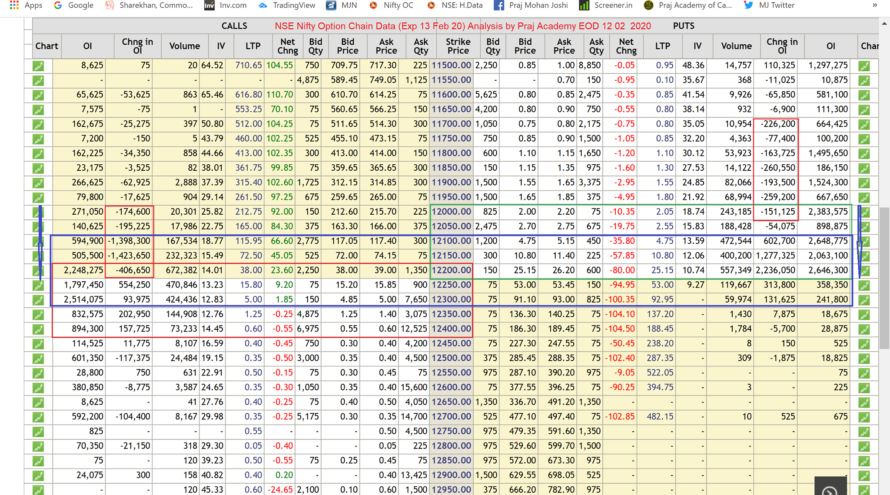Select strike price 12300.00
This screenshot has width=890, height=495.
[451, 300]
